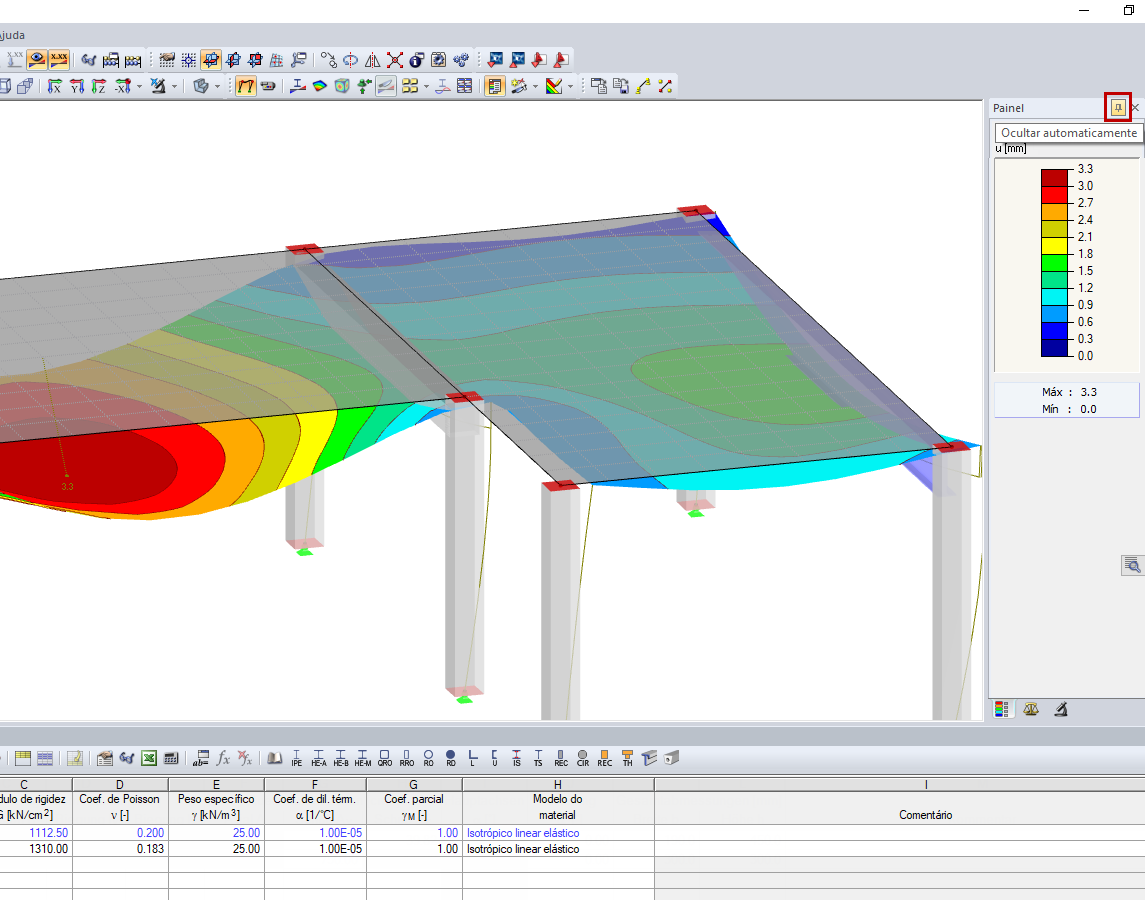Click the rotate-around-axis icon
This screenshot has height=900, width=1145.
(x=351, y=60)
